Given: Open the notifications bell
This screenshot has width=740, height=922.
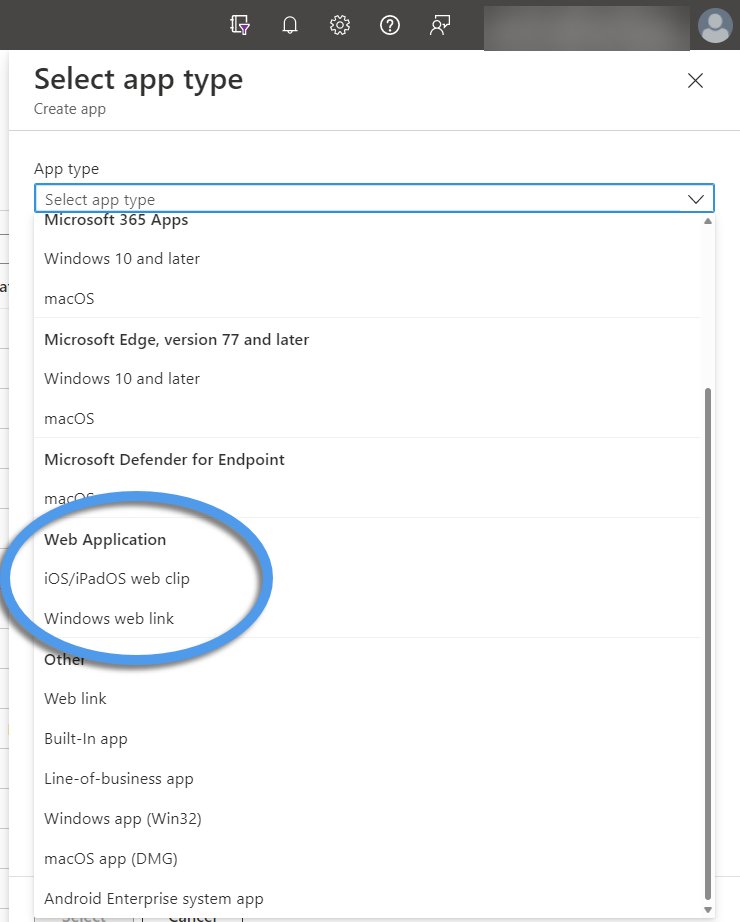Looking at the screenshot, I should point(289,25).
